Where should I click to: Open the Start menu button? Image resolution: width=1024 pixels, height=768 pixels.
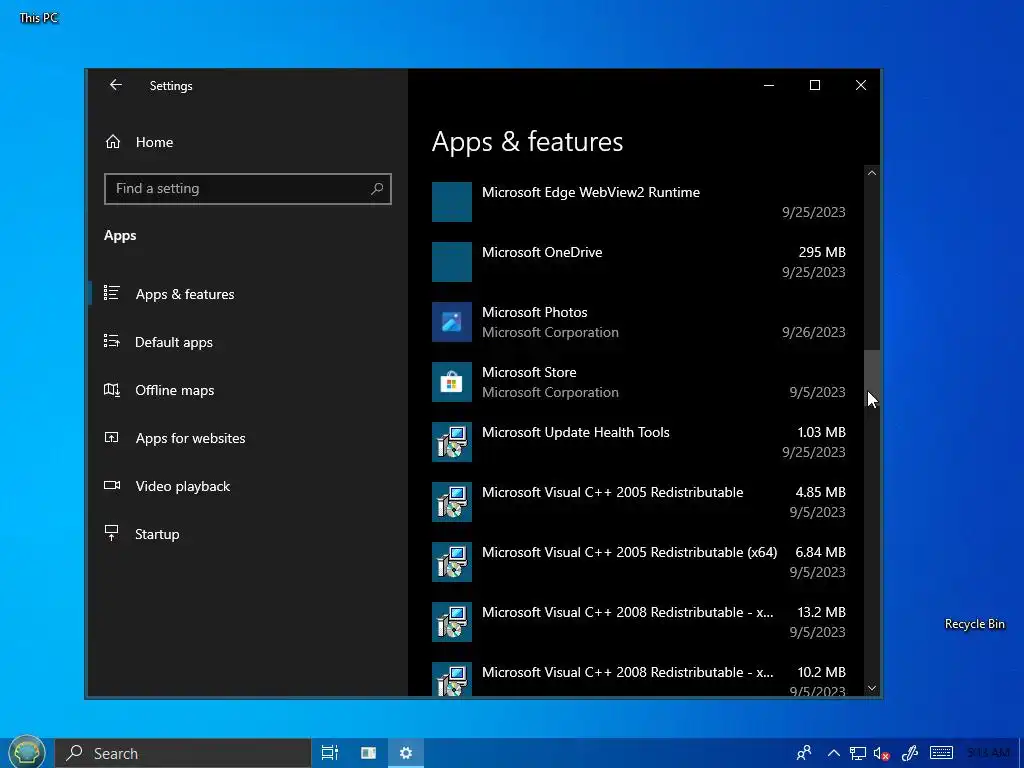point(26,752)
